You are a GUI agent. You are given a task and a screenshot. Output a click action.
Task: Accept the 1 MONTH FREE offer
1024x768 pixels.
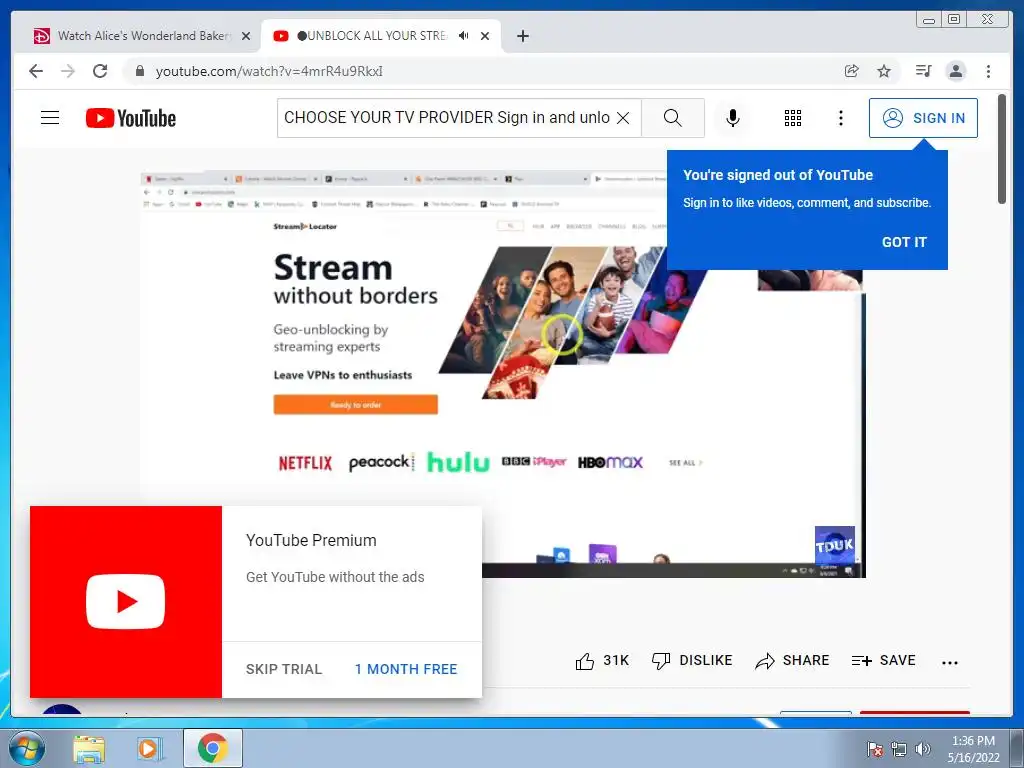[x=406, y=669]
